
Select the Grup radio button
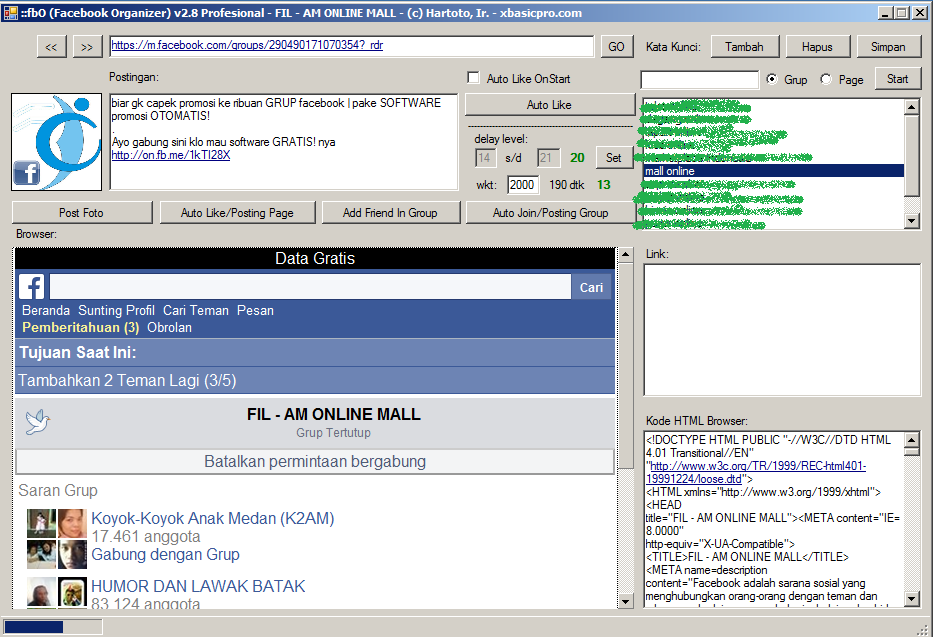click(772, 79)
